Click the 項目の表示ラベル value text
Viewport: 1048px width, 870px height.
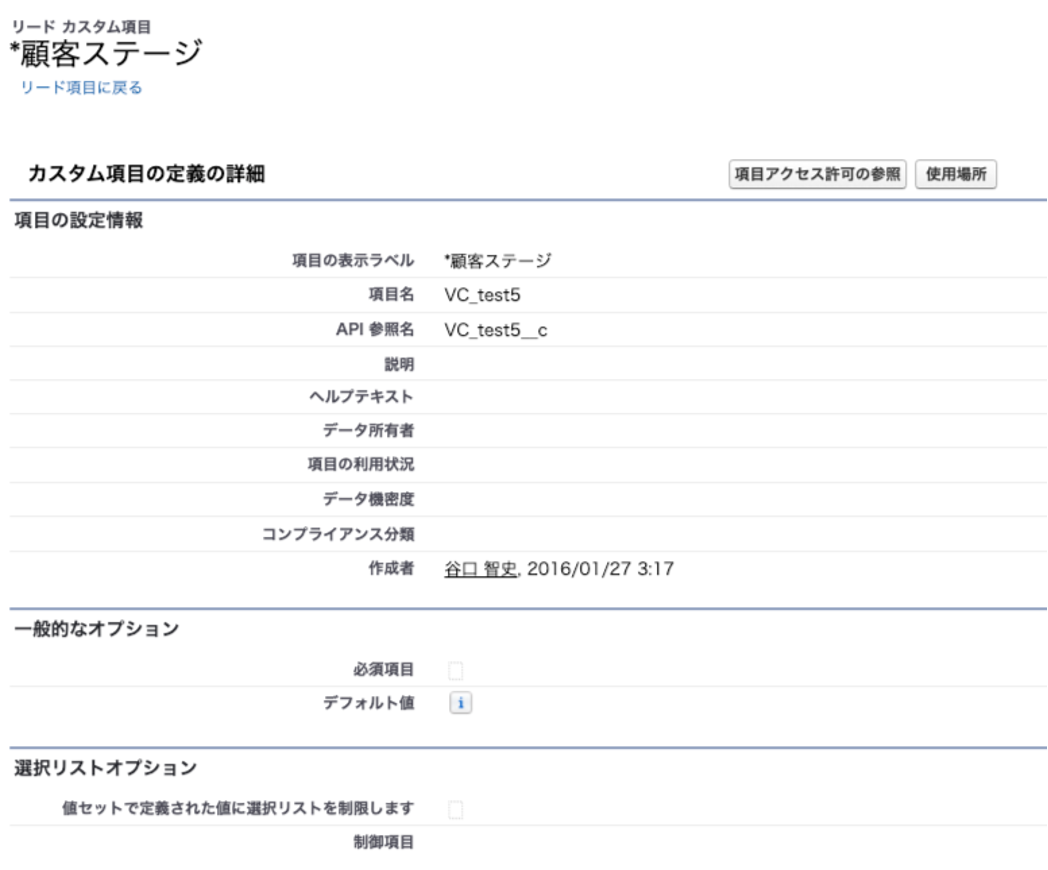pyautogui.click(x=498, y=261)
